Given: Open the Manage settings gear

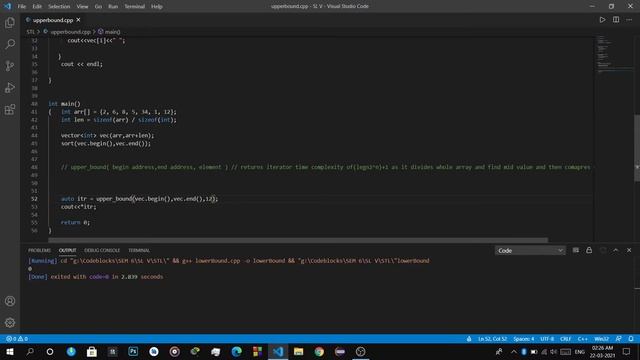Looking at the screenshot, I should [10, 322].
